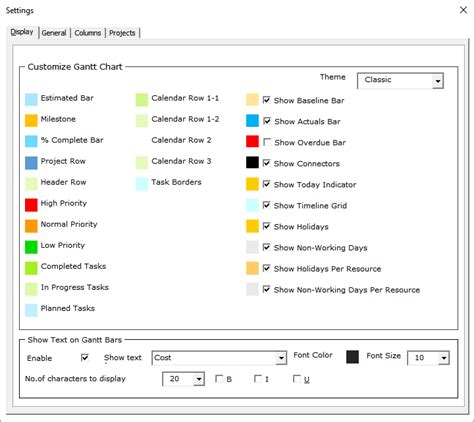Change the Normal Priority orange swatch
This screenshot has height=422, width=474.
tap(31, 226)
